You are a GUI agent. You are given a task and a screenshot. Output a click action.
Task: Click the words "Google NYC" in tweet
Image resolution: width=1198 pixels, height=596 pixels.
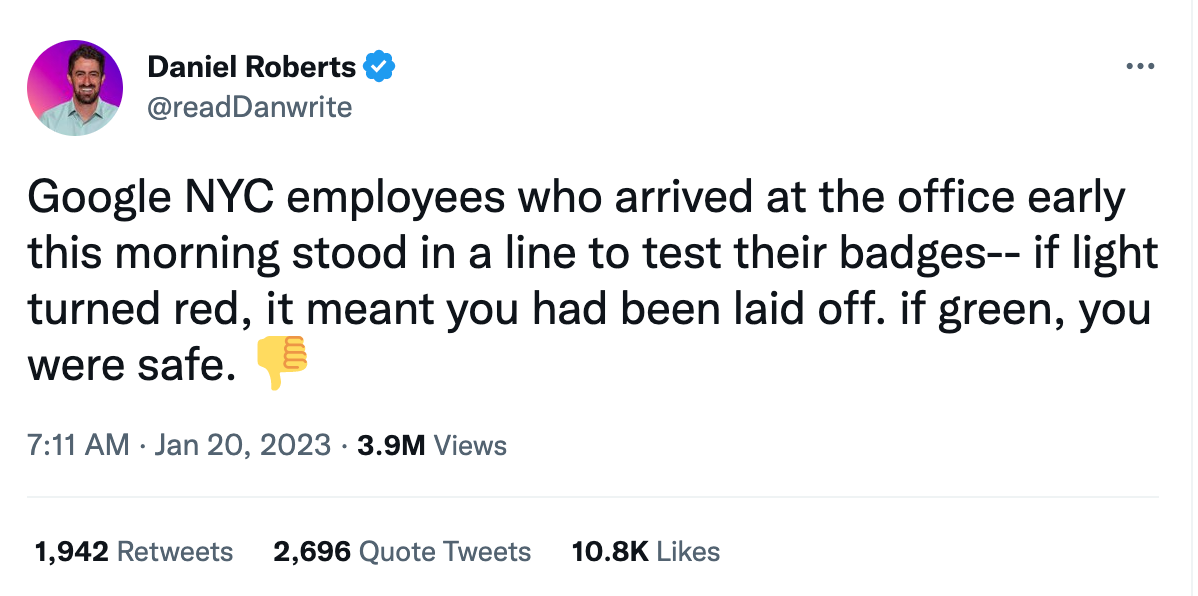pos(150,199)
